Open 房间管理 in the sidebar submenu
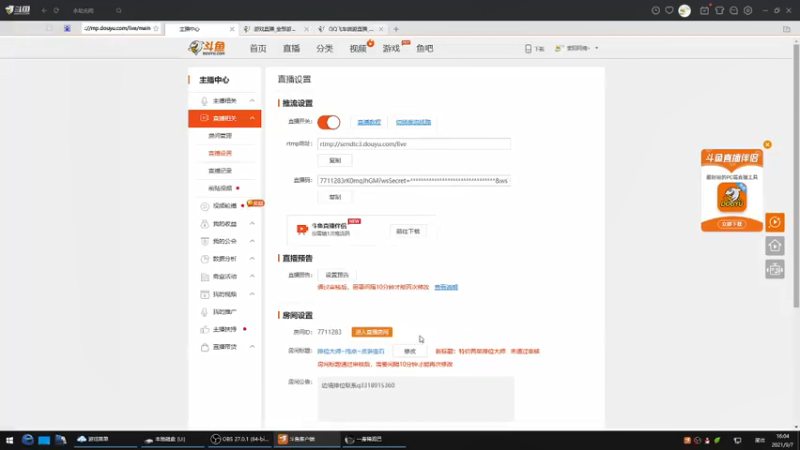The width and height of the screenshot is (800, 450). point(220,136)
